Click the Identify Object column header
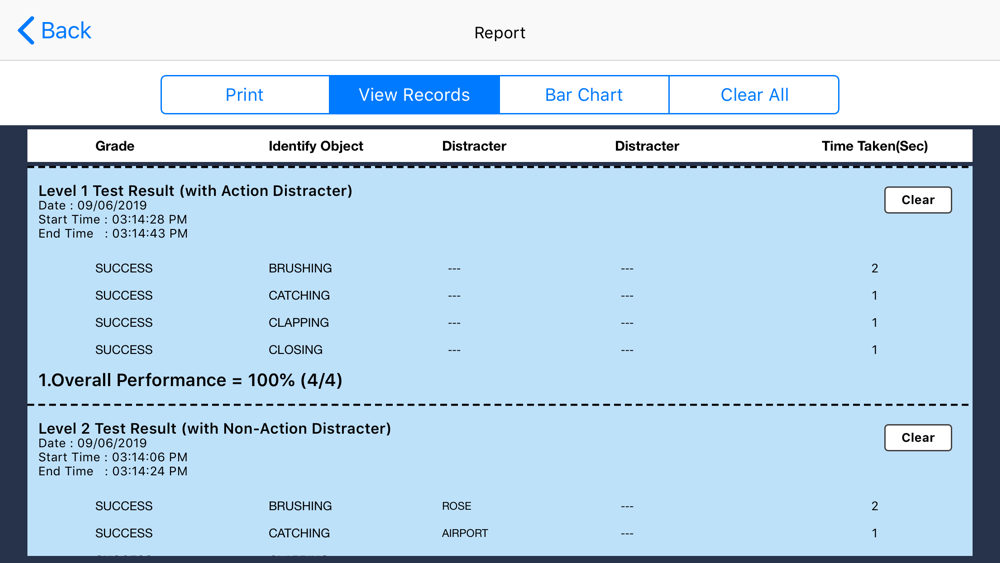 tap(316, 146)
